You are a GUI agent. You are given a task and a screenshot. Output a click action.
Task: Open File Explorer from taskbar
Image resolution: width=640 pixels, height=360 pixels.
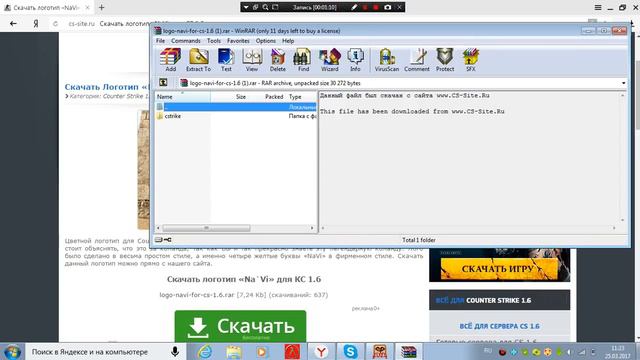233,351
